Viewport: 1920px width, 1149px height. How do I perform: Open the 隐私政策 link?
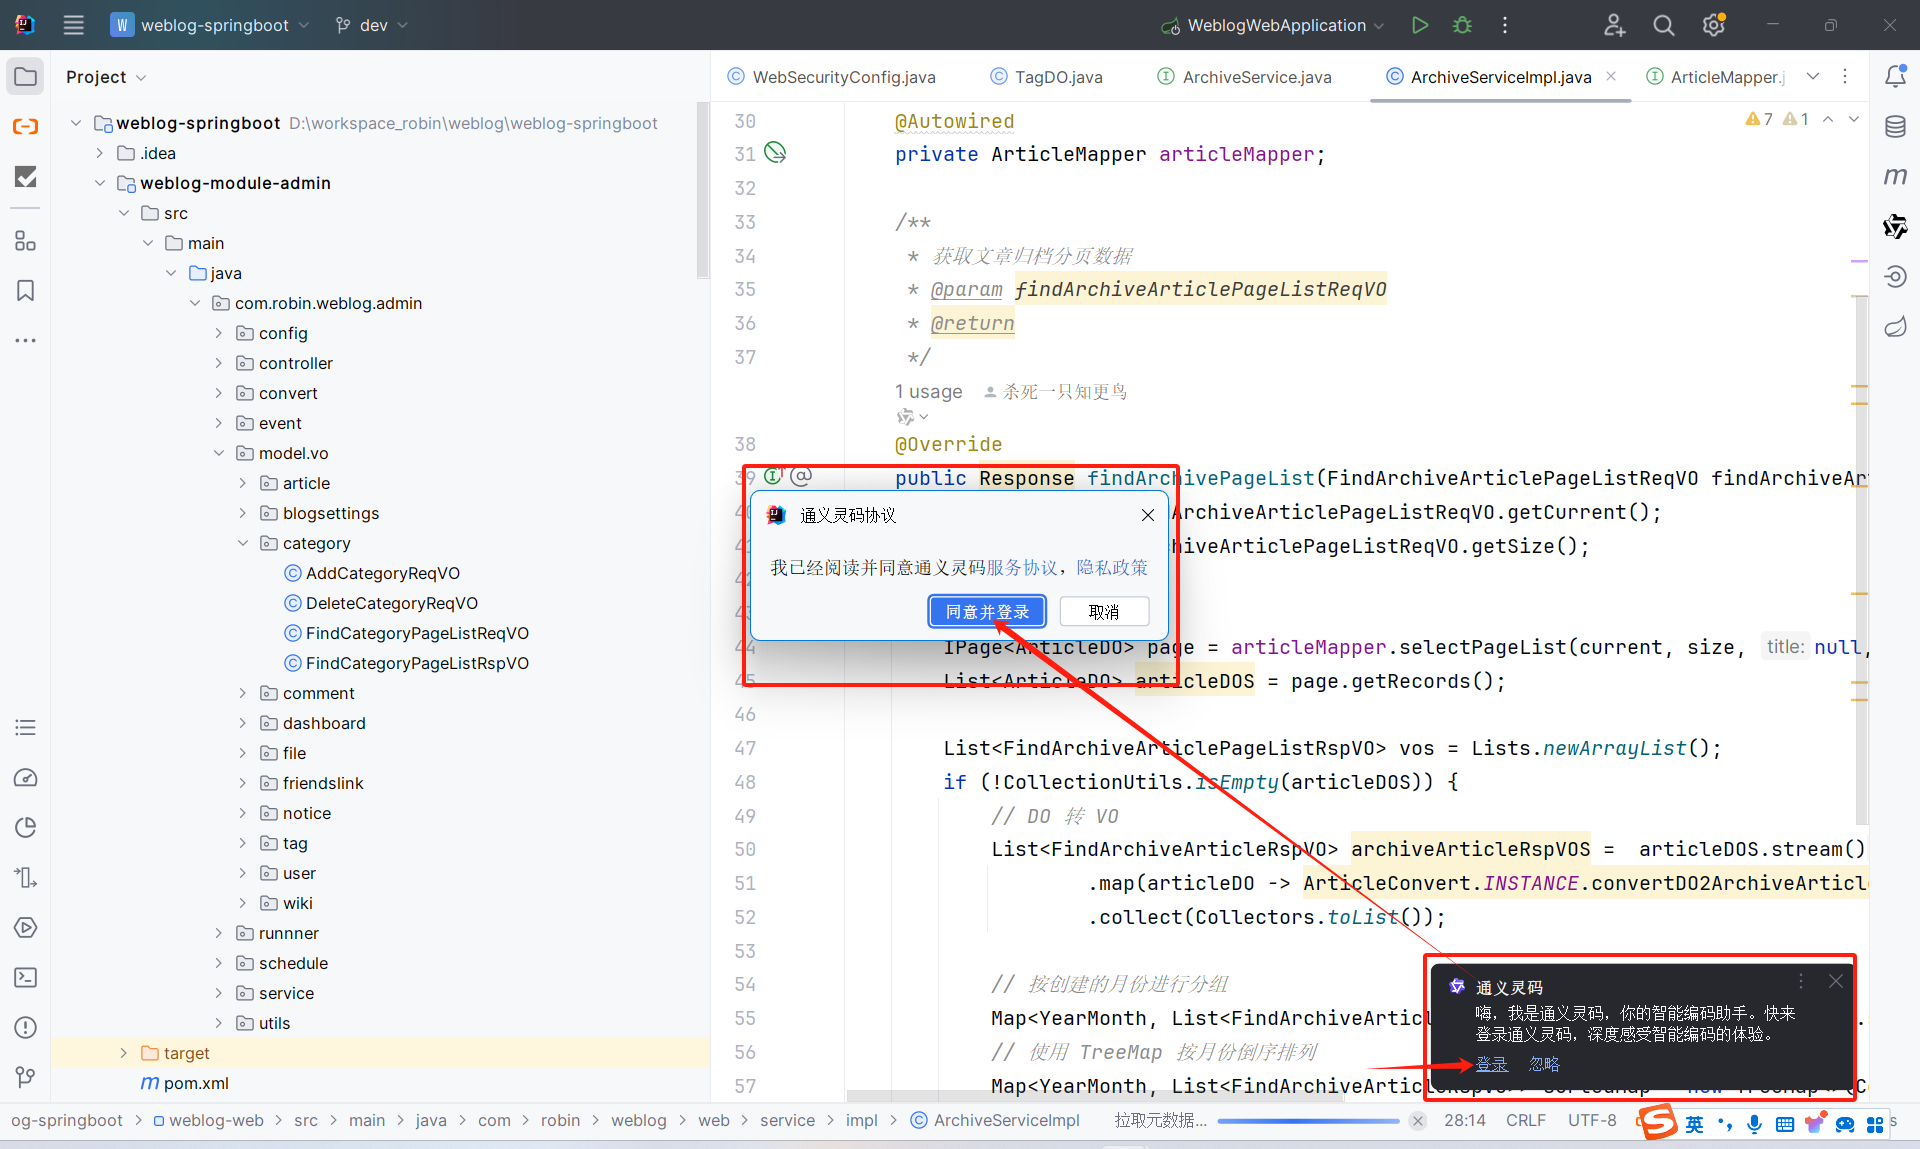(x=1112, y=568)
